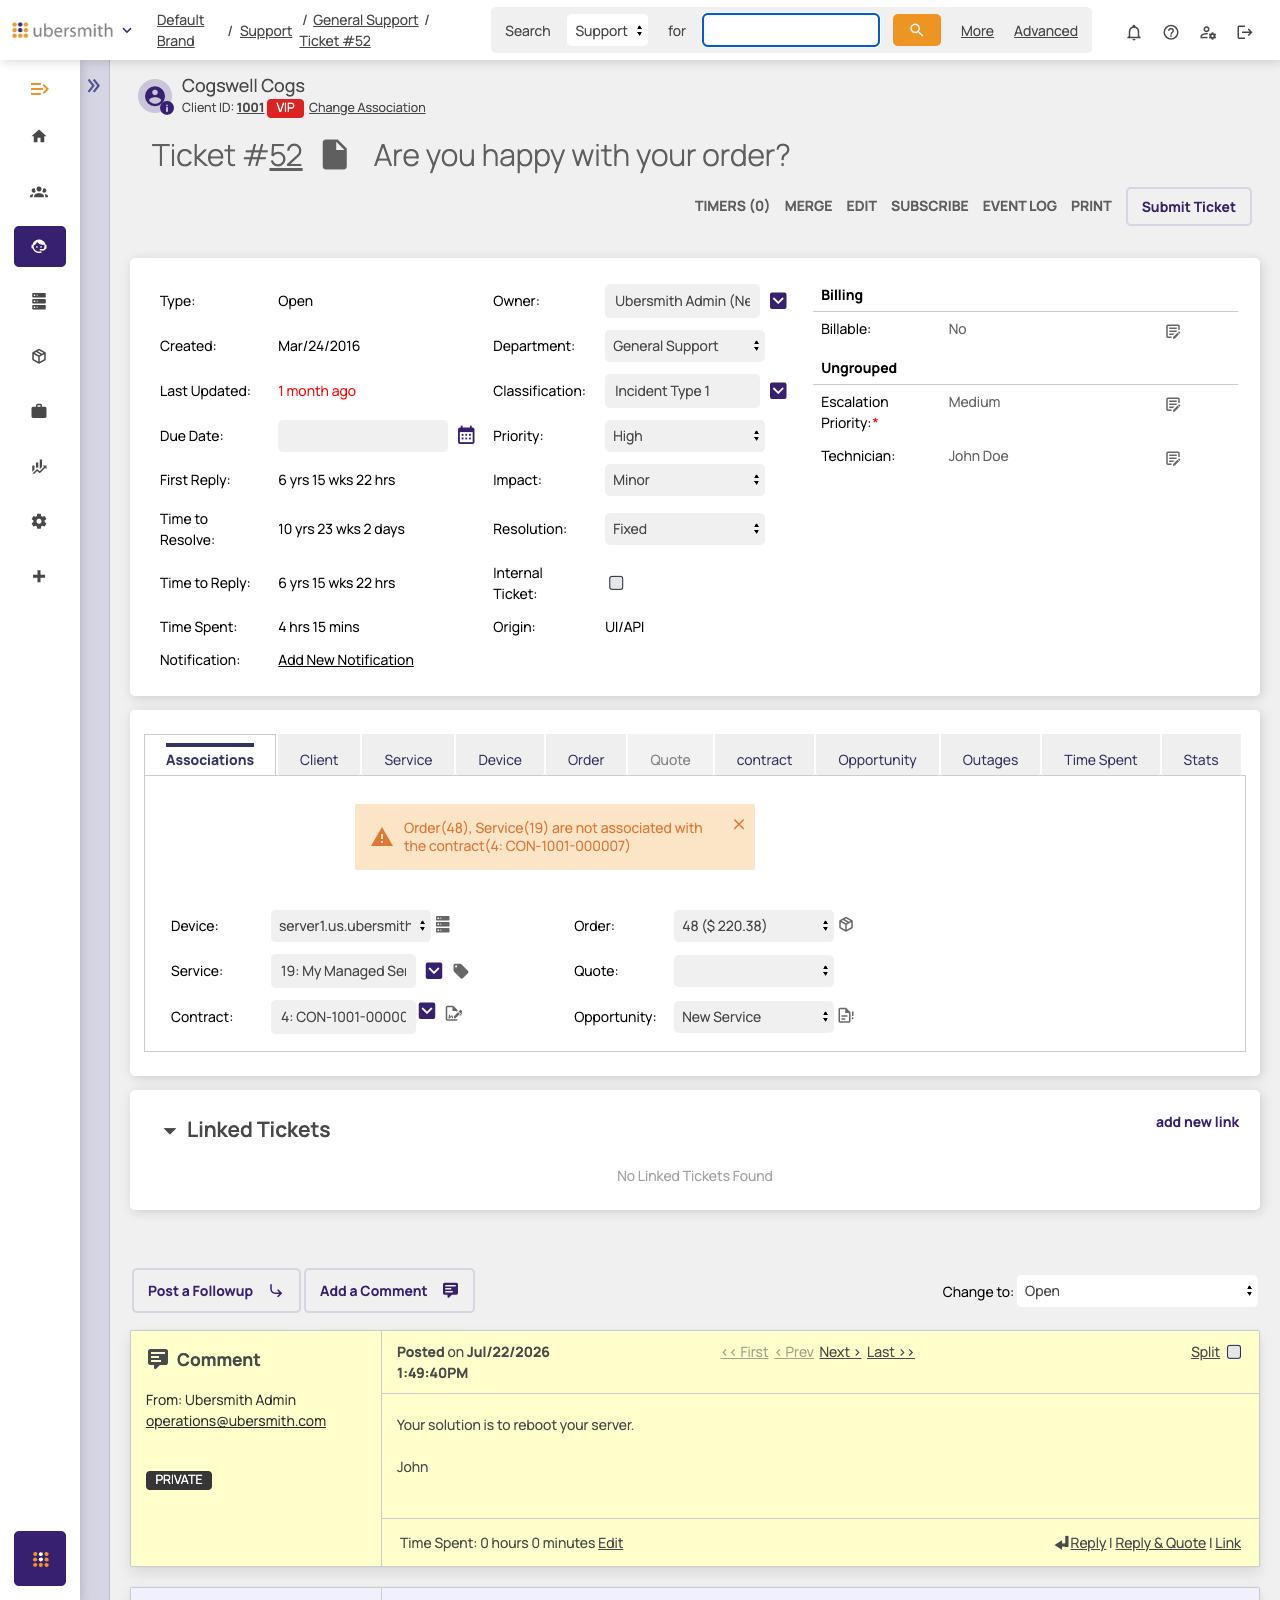This screenshot has width=1280, height=1600.
Task: Open the help question mark icon
Action: click(x=1171, y=32)
